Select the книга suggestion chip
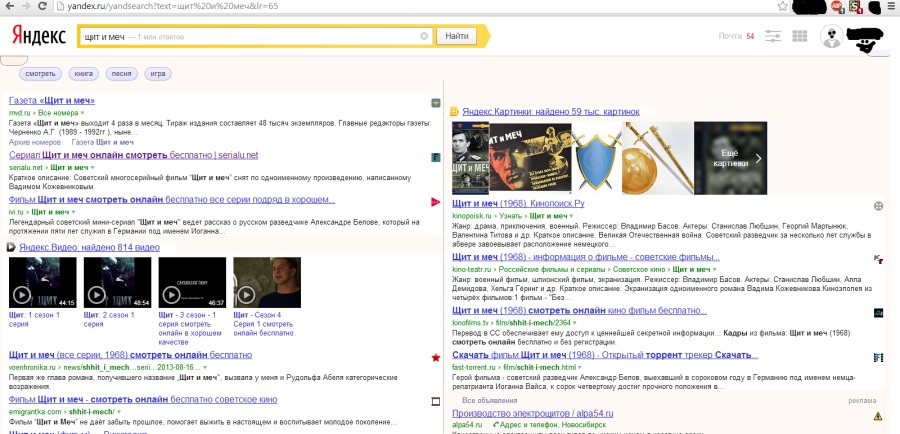Screen dimensions: 900x434 [84, 74]
